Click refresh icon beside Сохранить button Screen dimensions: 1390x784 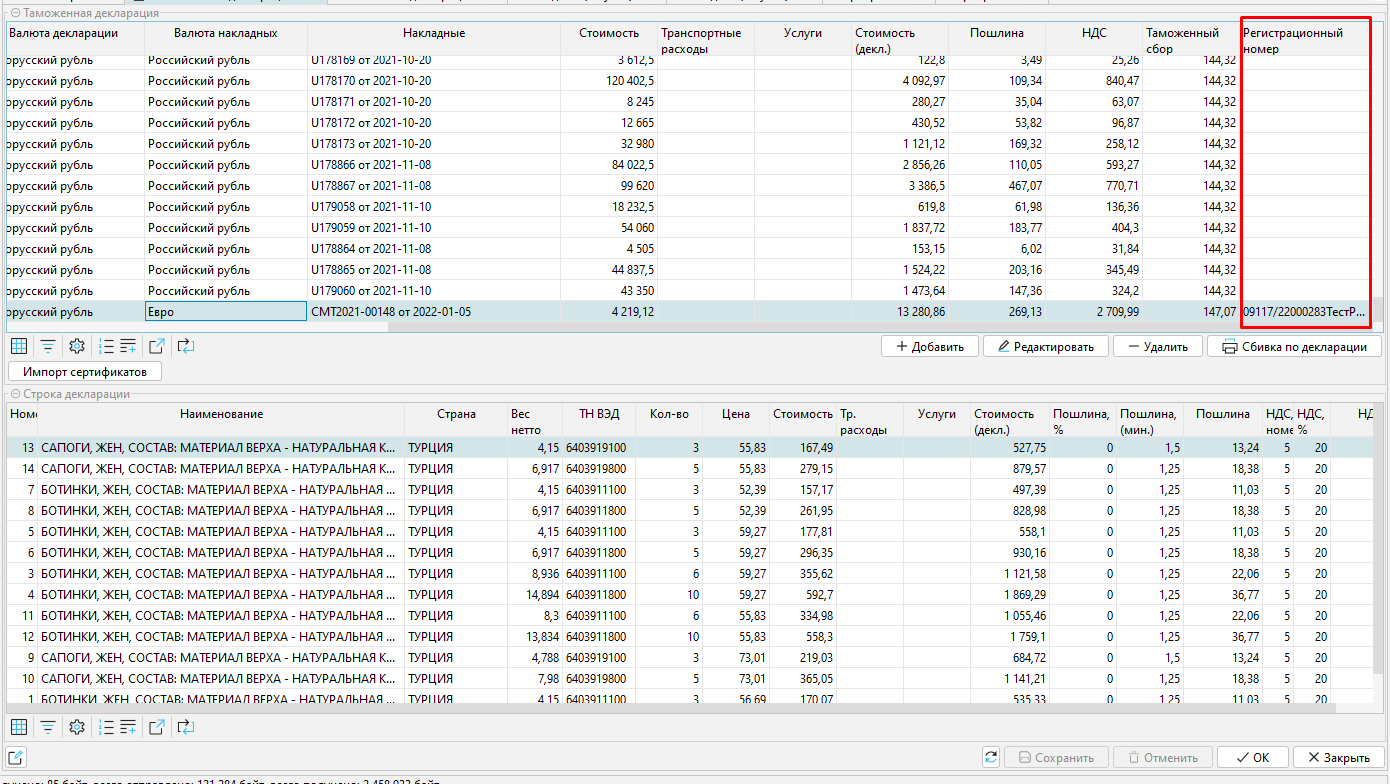coord(991,757)
